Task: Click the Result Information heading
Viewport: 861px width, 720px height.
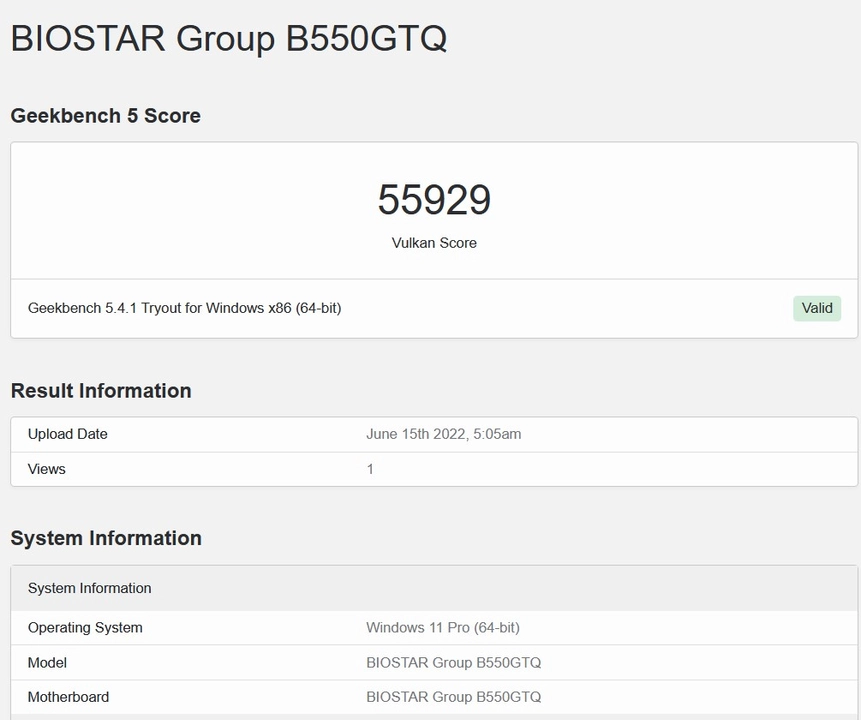Action: point(101,391)
